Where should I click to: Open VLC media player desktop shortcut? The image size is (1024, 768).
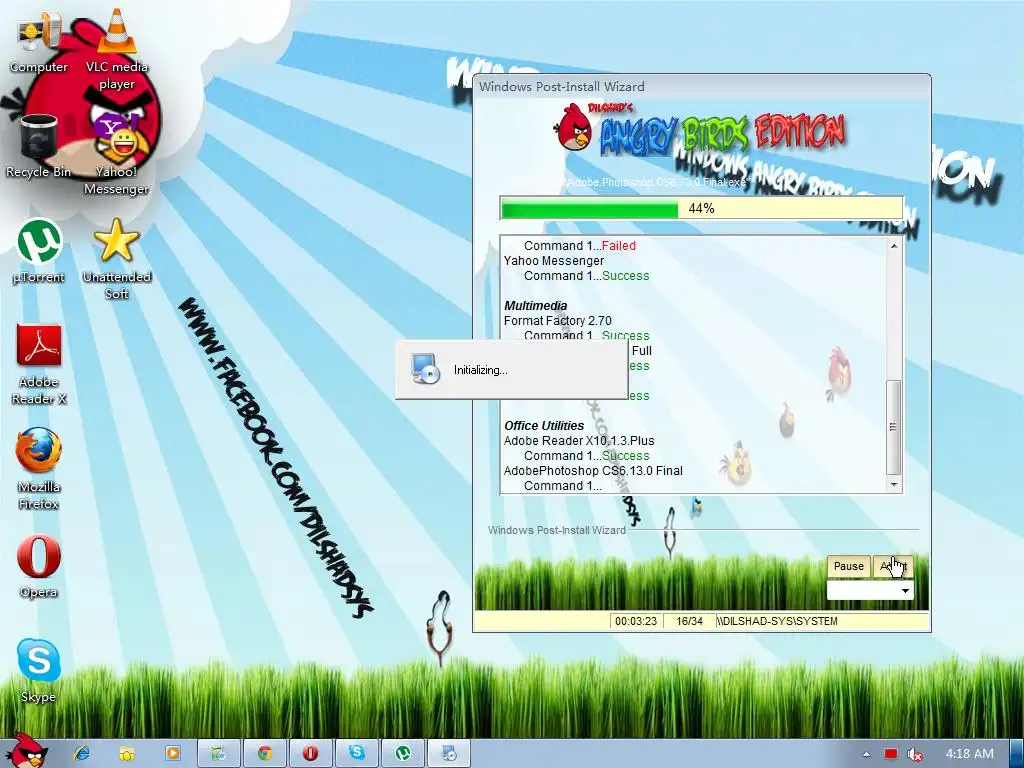[x=117, y=49]
